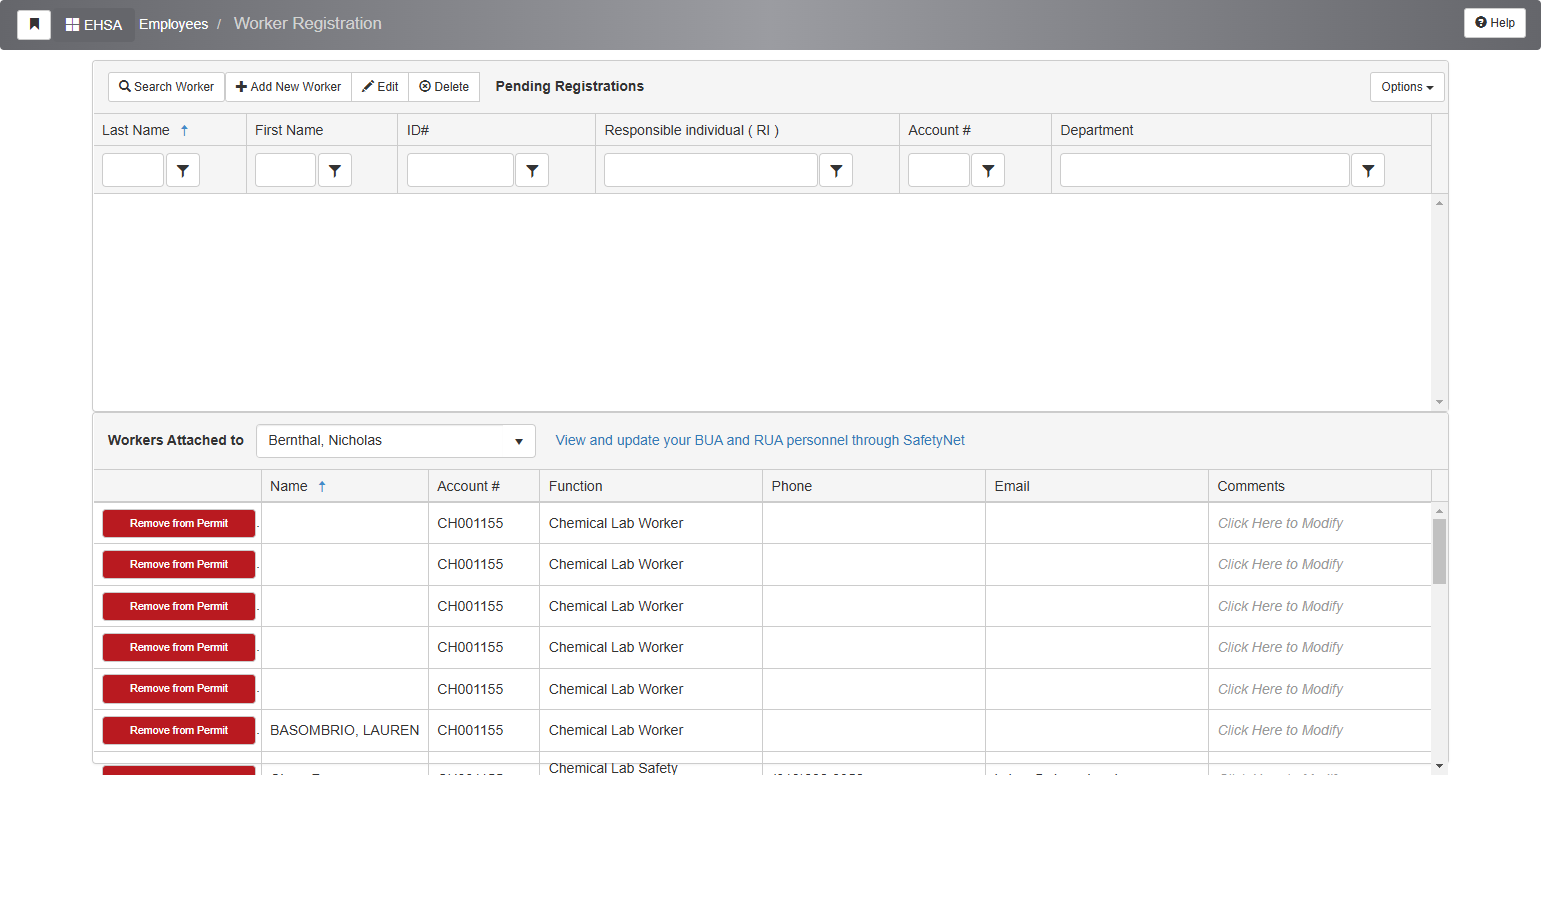1541x911 pixels.
Task: Click the Account # filter field
Action: click(x=939, y=170)
